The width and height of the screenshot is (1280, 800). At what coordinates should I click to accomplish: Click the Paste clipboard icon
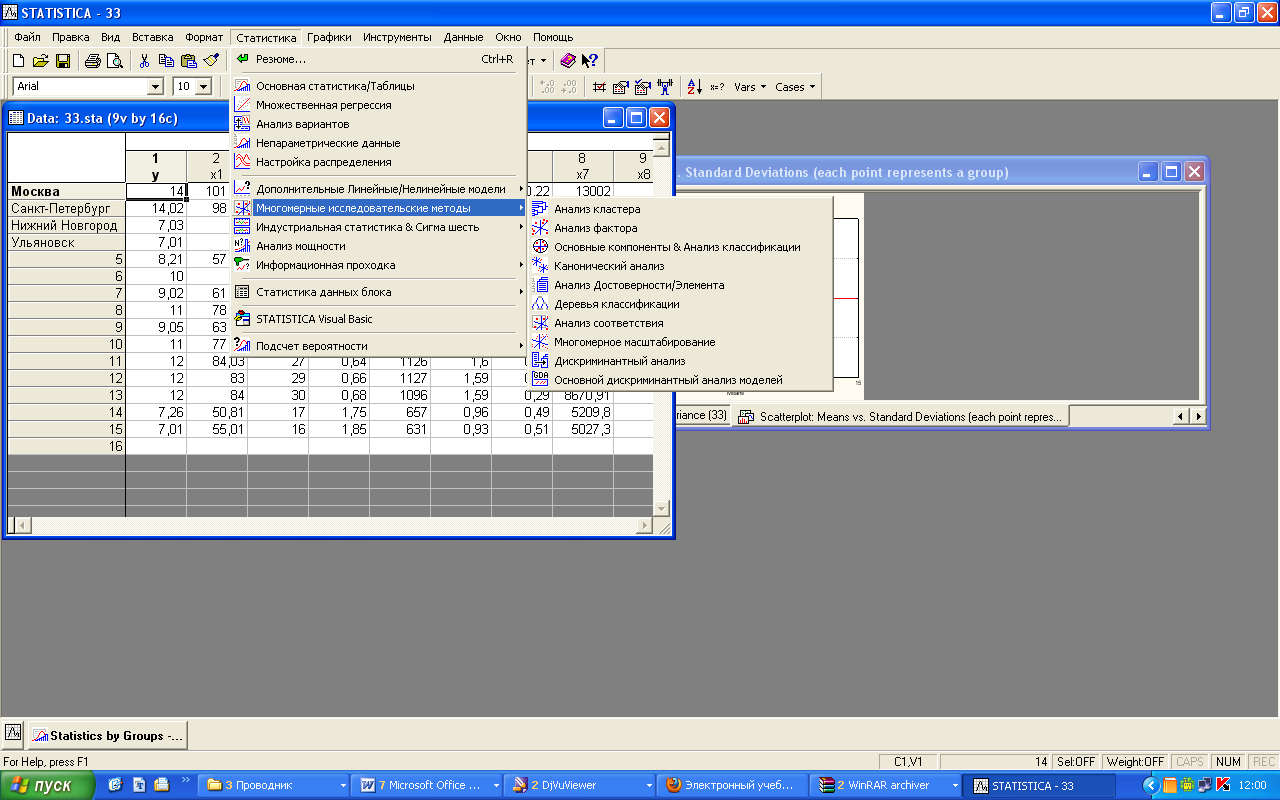click(188, 60)
